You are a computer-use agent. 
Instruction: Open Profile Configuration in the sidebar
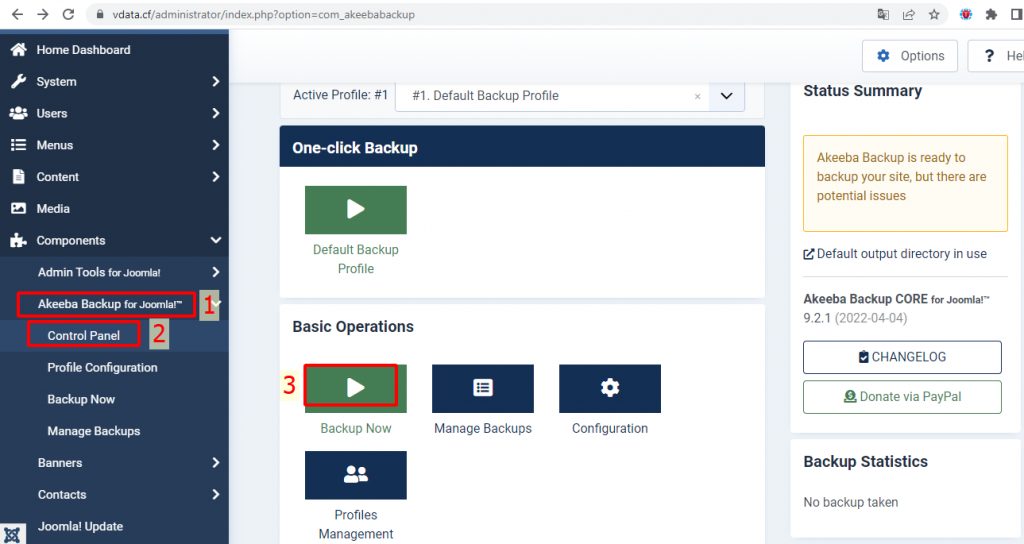tap(102, 368)
